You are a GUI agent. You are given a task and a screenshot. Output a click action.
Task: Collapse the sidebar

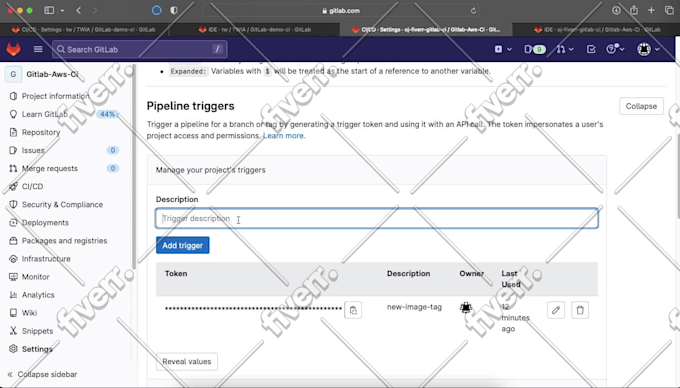pyautogui.click(x=42, y=374)
